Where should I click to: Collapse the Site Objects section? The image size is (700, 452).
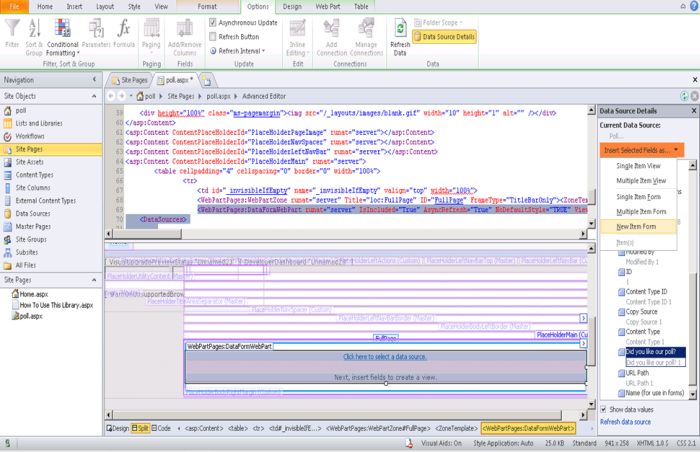(92, 97)
